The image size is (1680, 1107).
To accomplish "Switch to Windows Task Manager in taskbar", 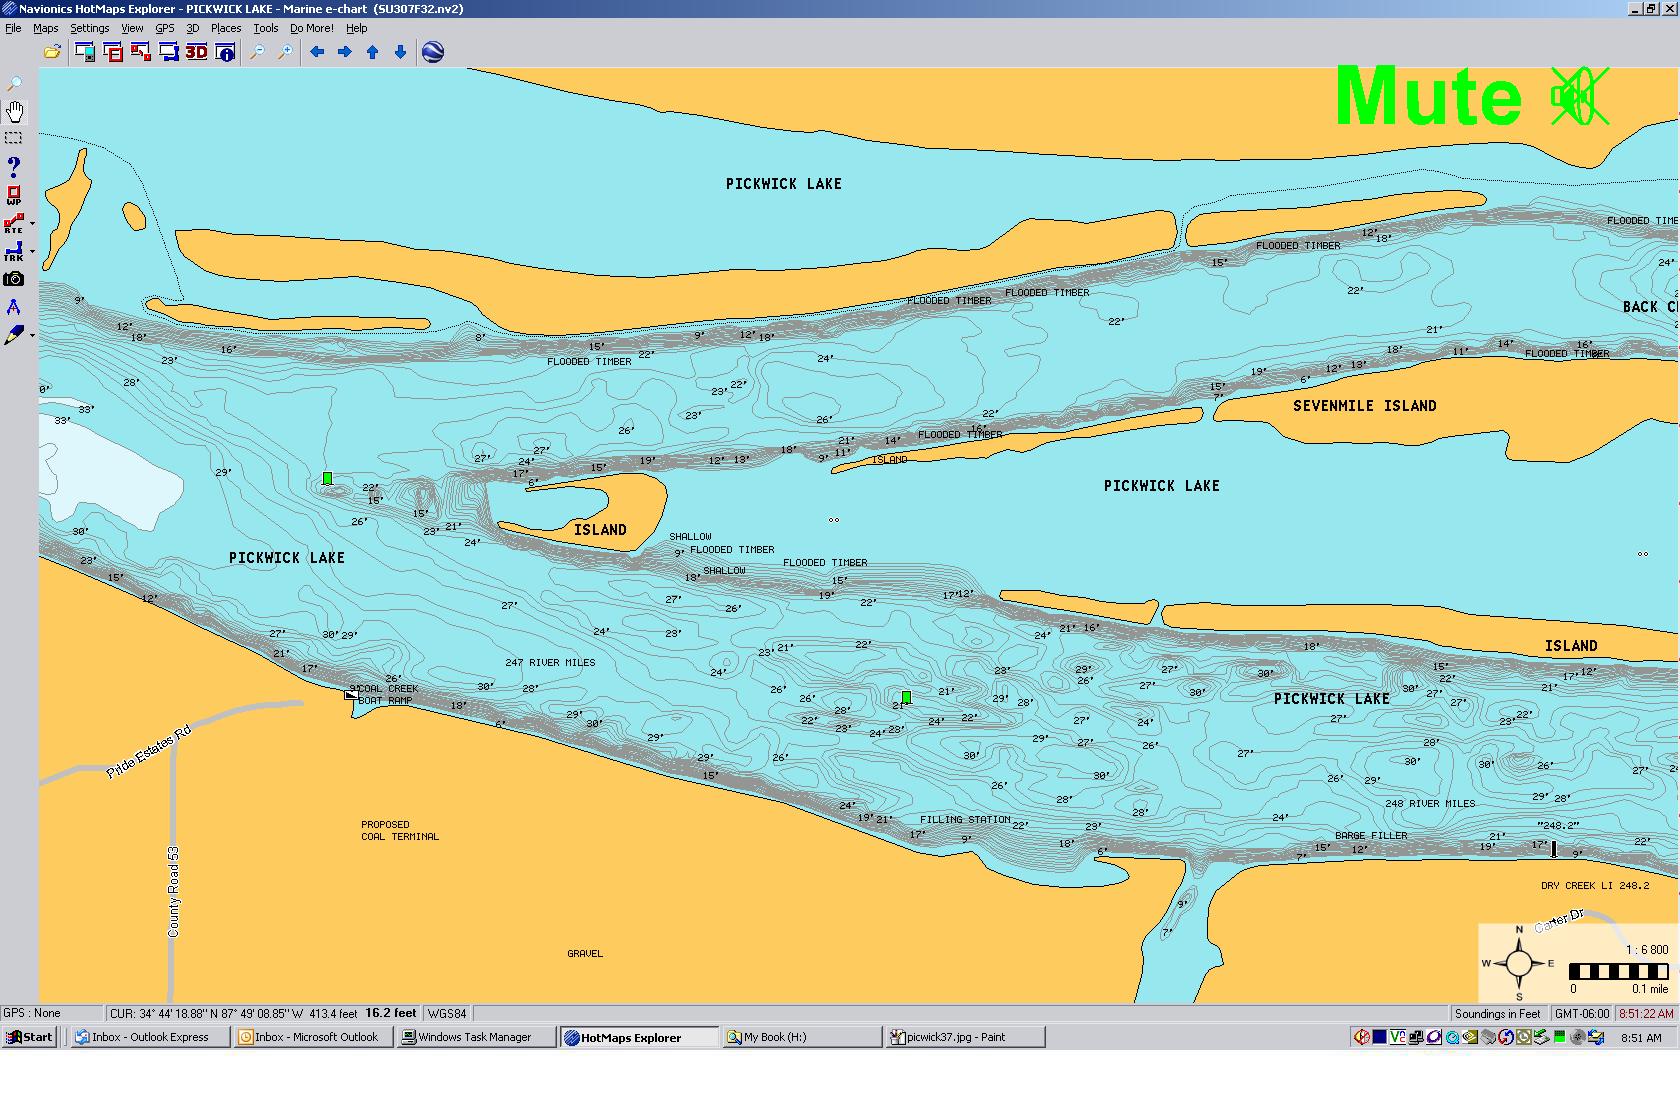I will [x=475, y=1037].
